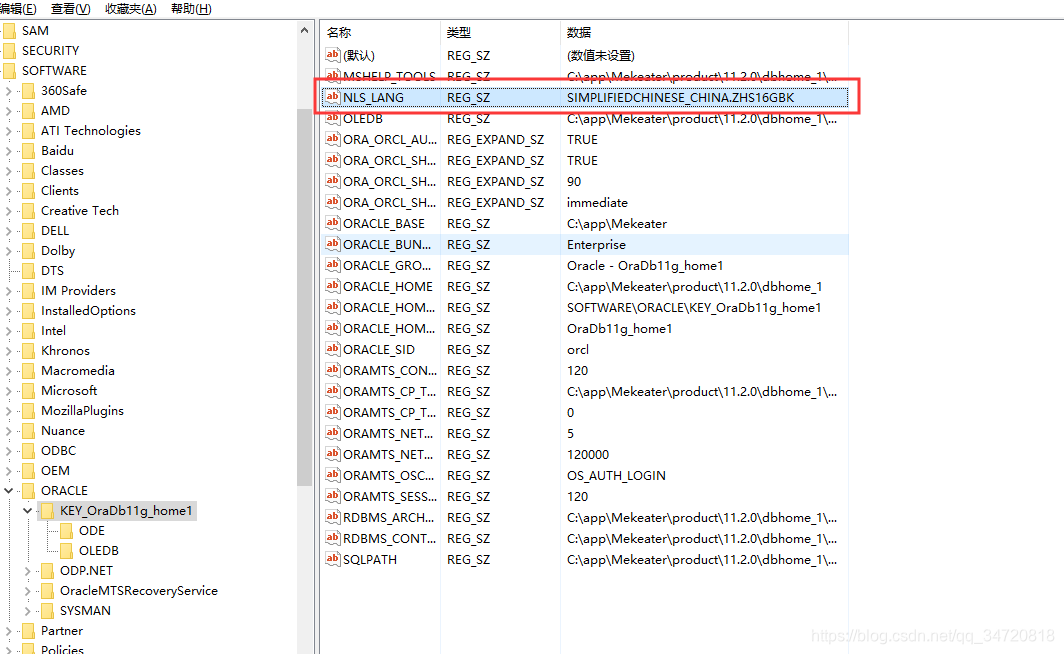Click the ODBC folder icon
The height and width of the screenshot is (654, 1064).
28,451
